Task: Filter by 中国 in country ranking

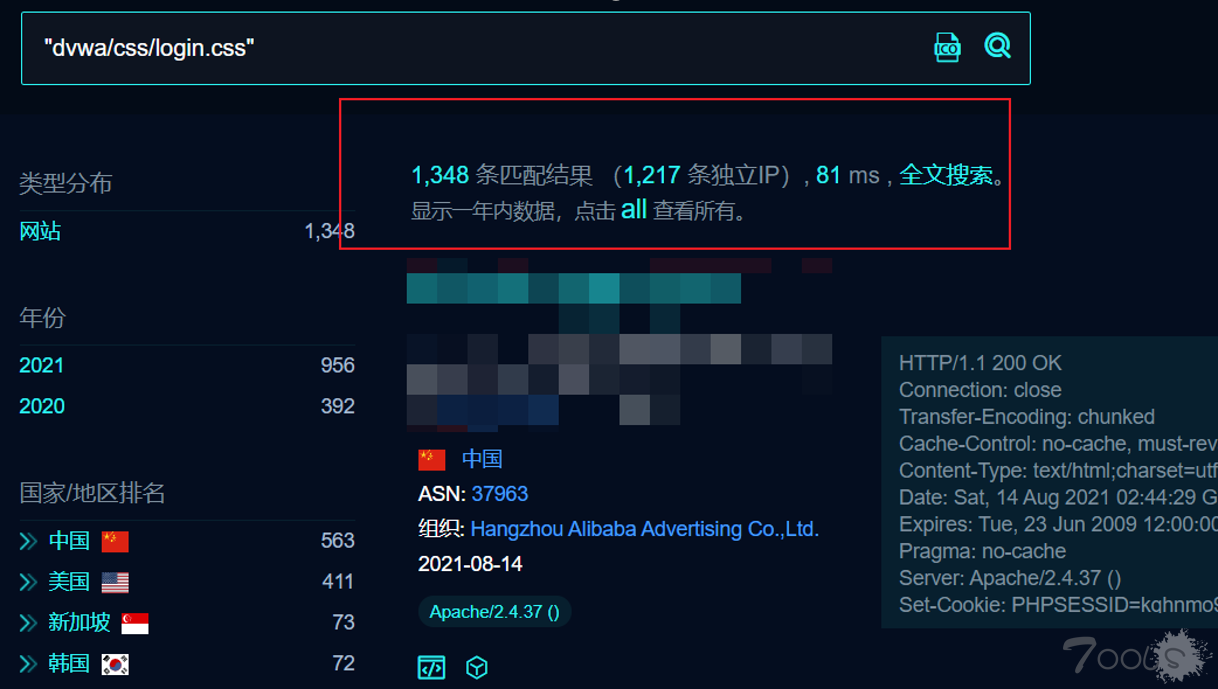Action: click(x=69, y=541)
